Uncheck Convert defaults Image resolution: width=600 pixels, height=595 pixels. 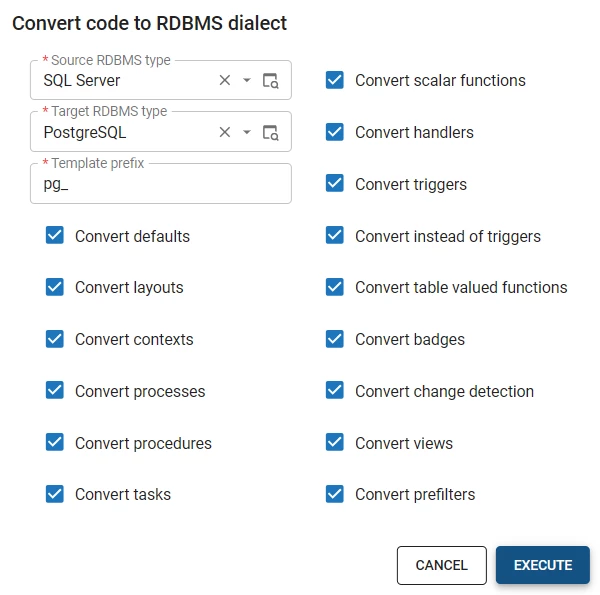(55, 236)
